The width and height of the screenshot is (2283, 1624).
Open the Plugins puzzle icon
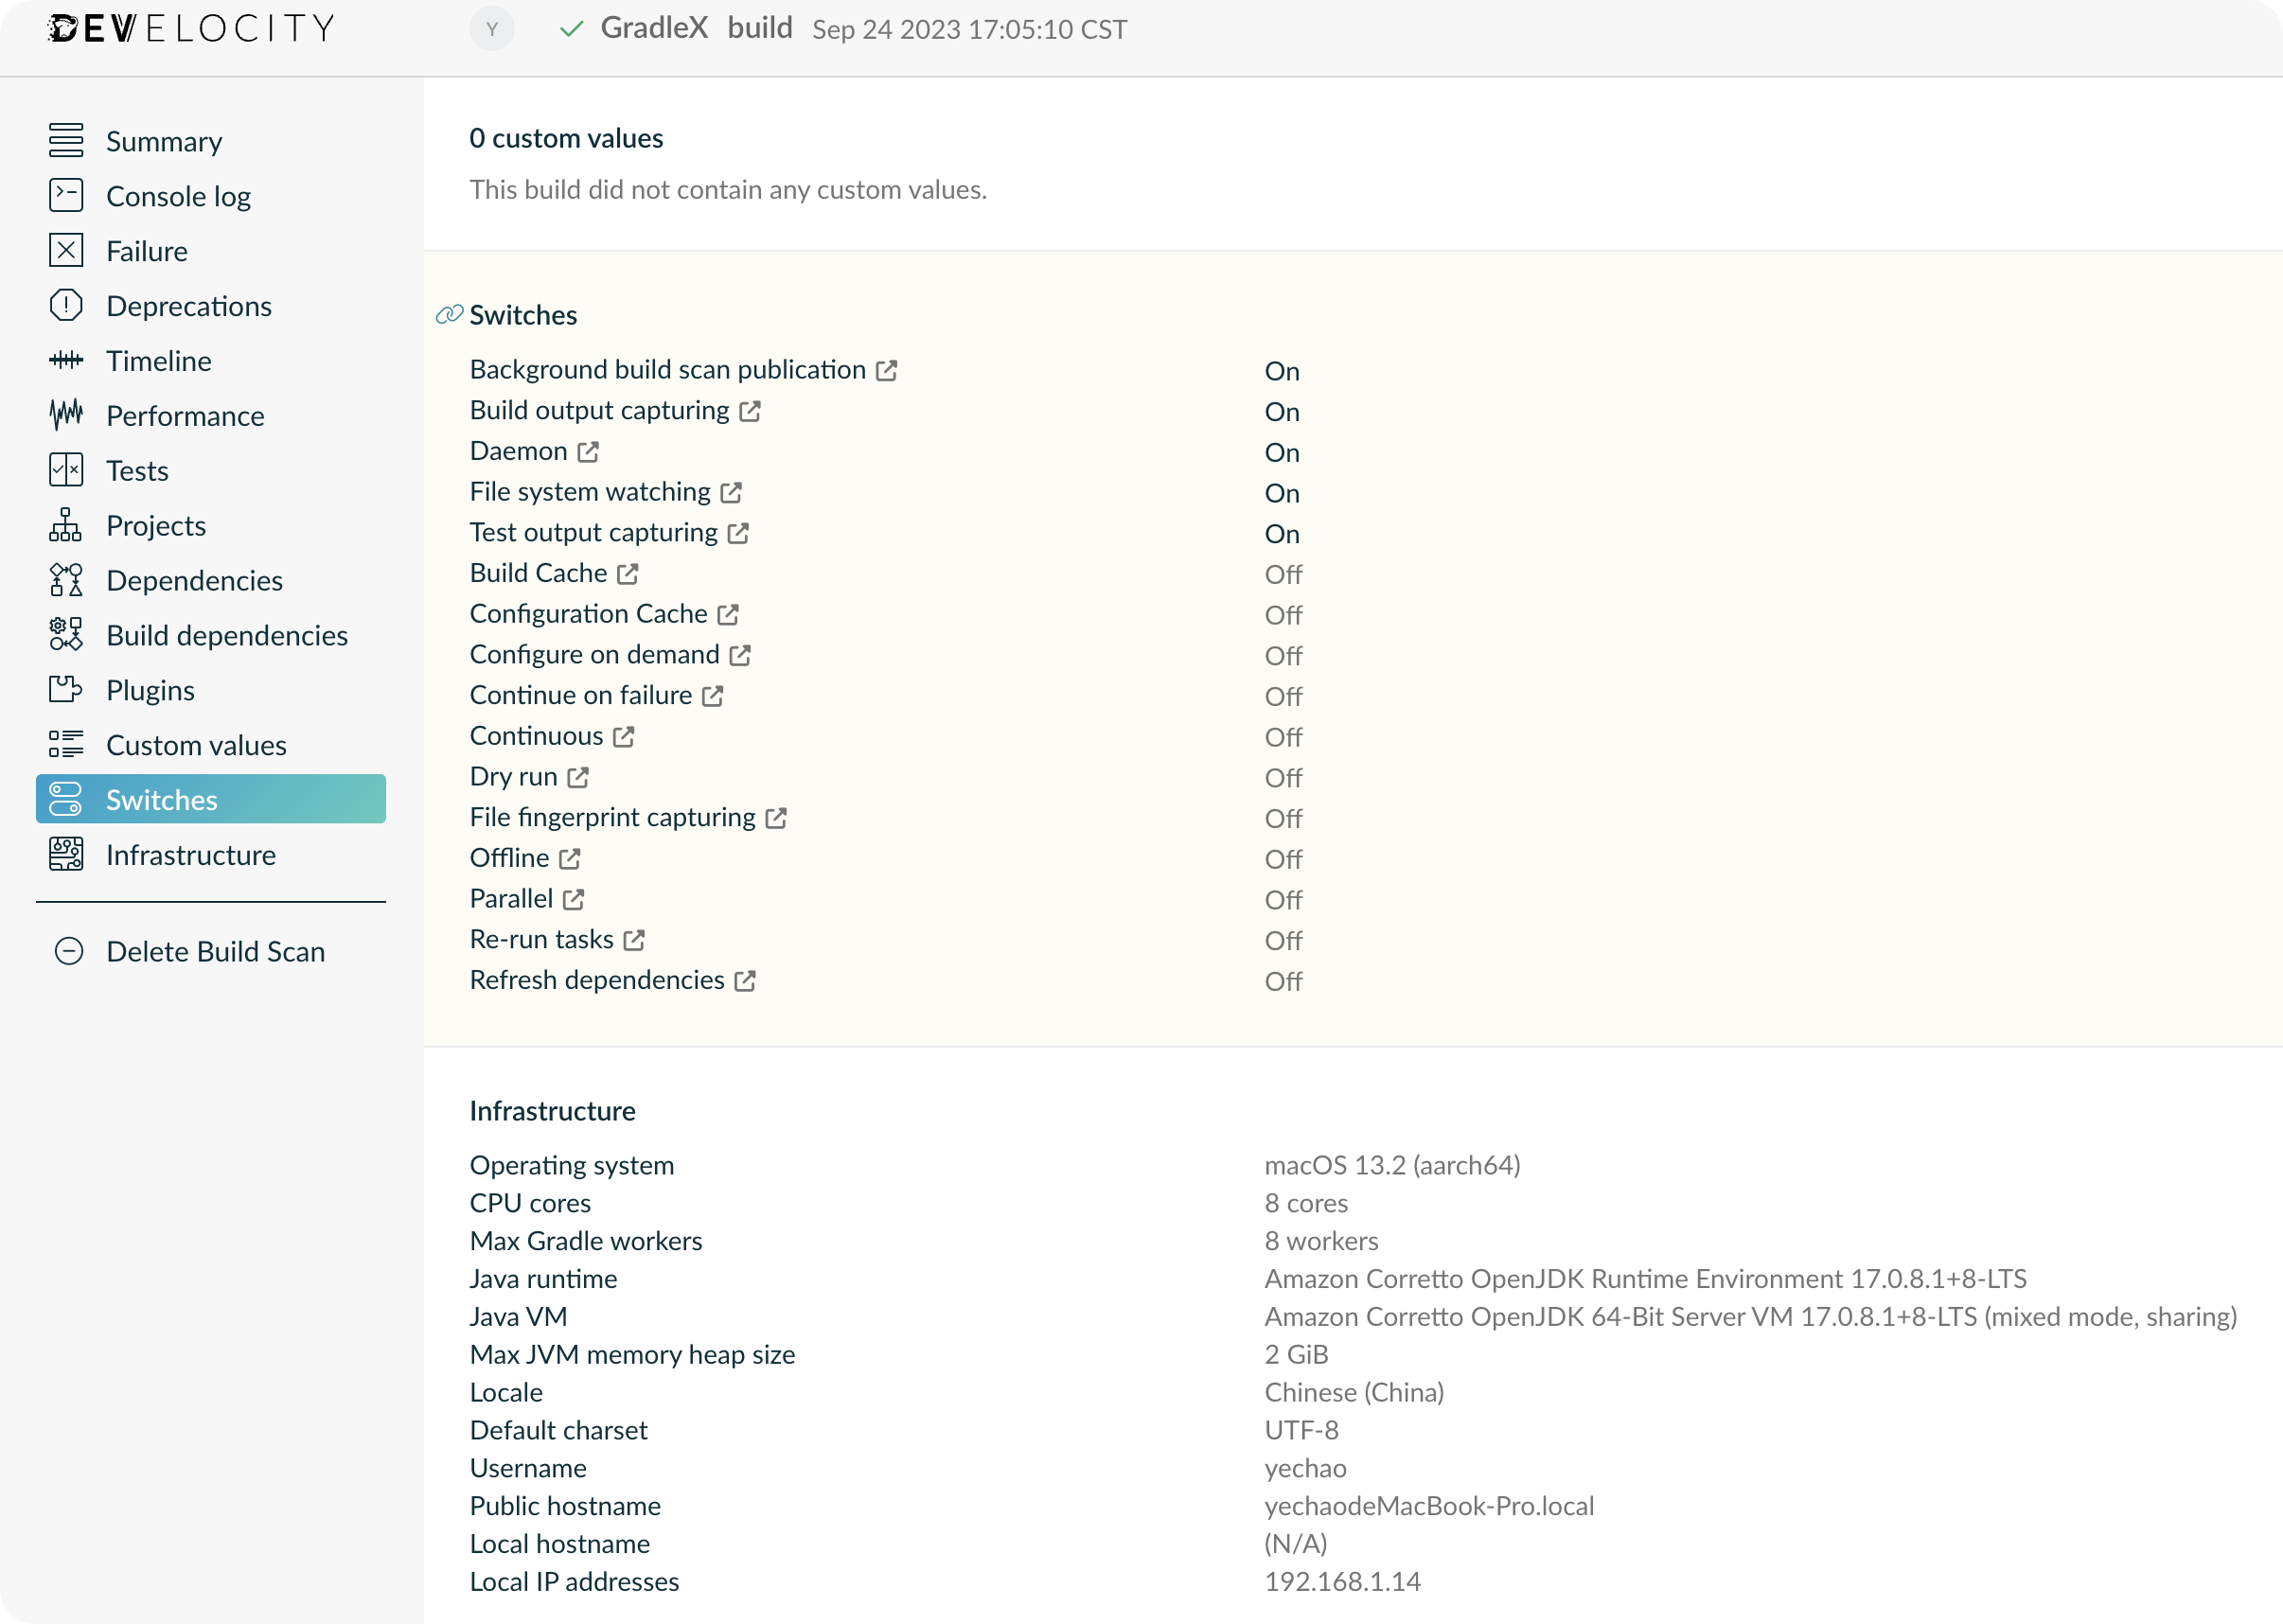(66, 690)
